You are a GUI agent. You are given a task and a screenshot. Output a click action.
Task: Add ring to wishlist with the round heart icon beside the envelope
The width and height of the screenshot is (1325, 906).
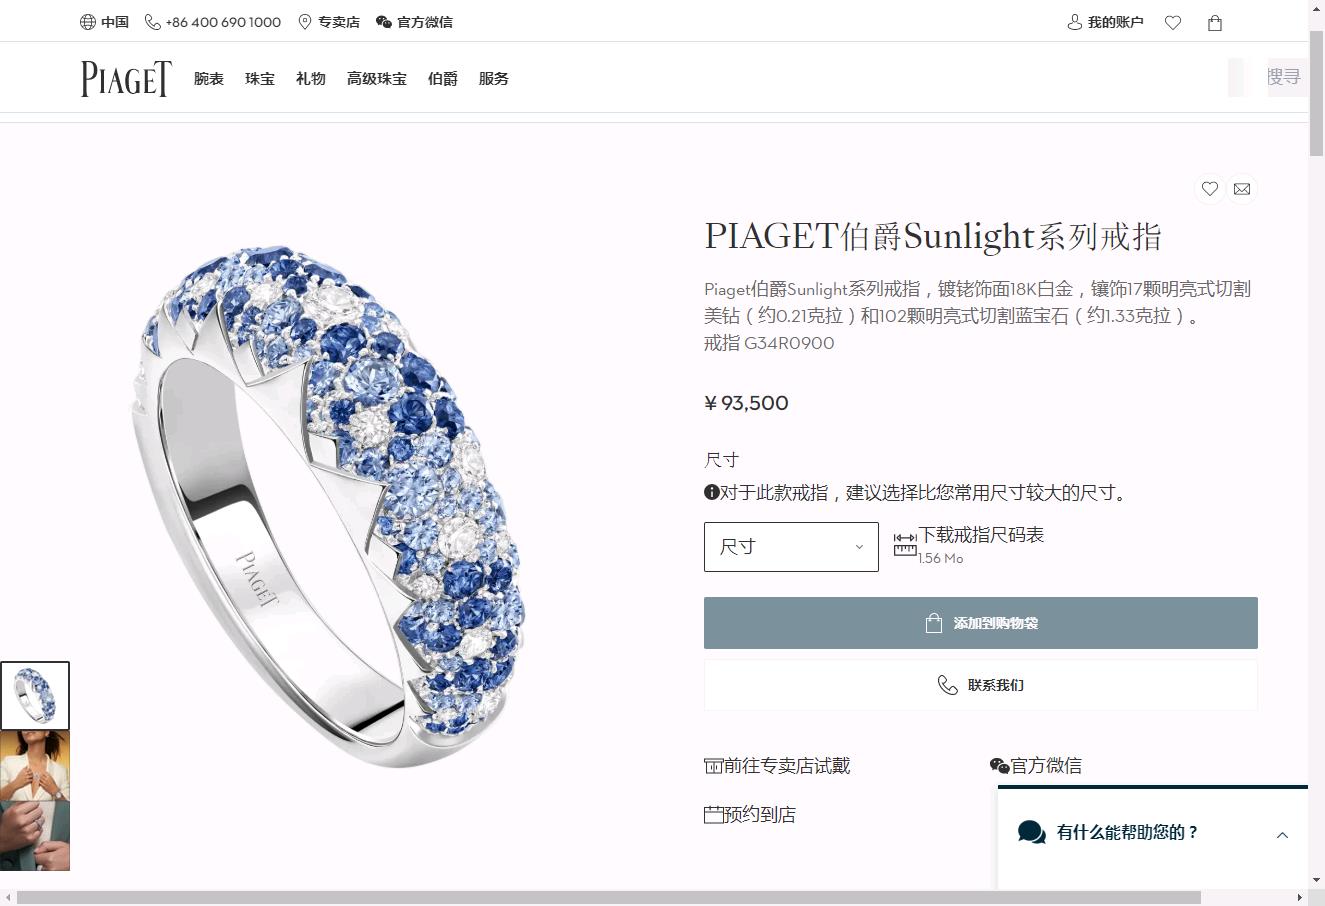(x=1210, y=189)
